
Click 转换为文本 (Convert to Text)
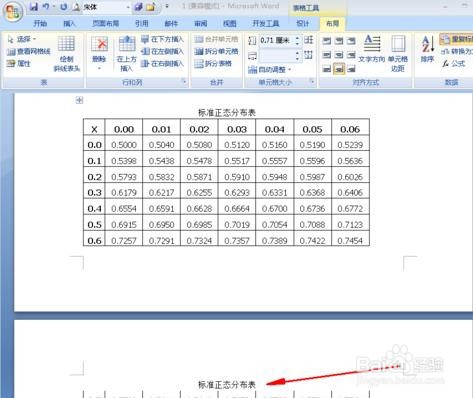pyautogui.click(x=457, y=51)
